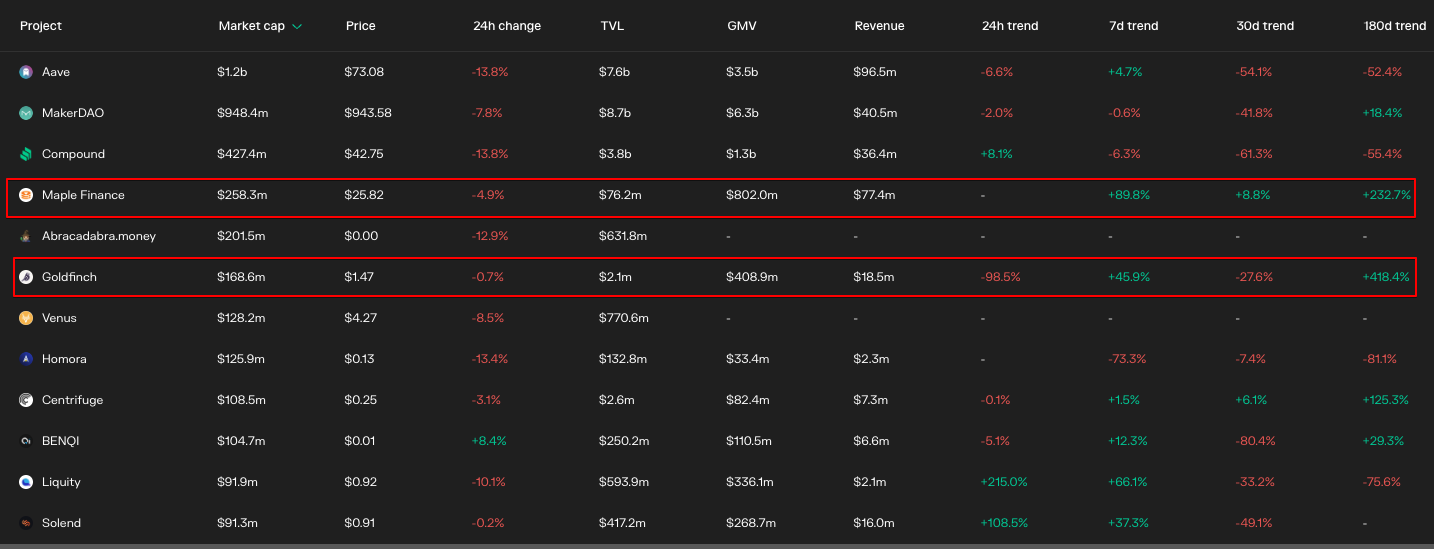Click the Maple Finance logo icon
Image resolution: width=1434 pixels, height=549 pixels.
click(26, 195)
